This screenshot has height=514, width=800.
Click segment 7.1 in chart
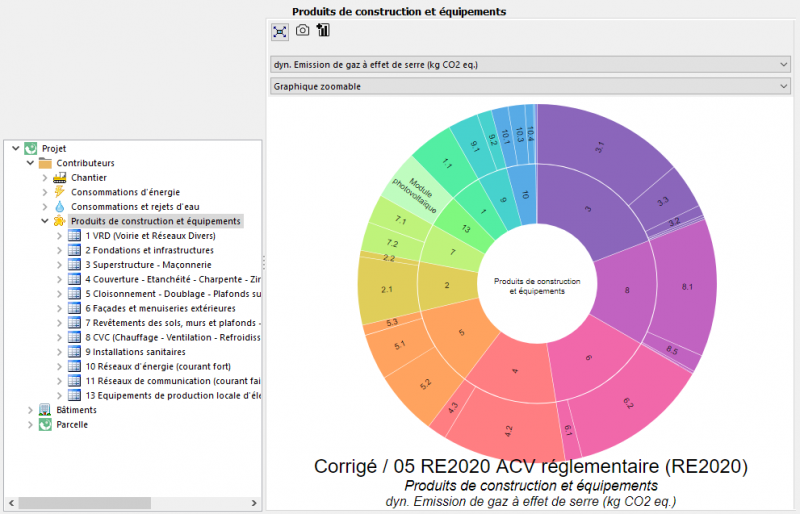pyautogui.click(x=401, y=220)
